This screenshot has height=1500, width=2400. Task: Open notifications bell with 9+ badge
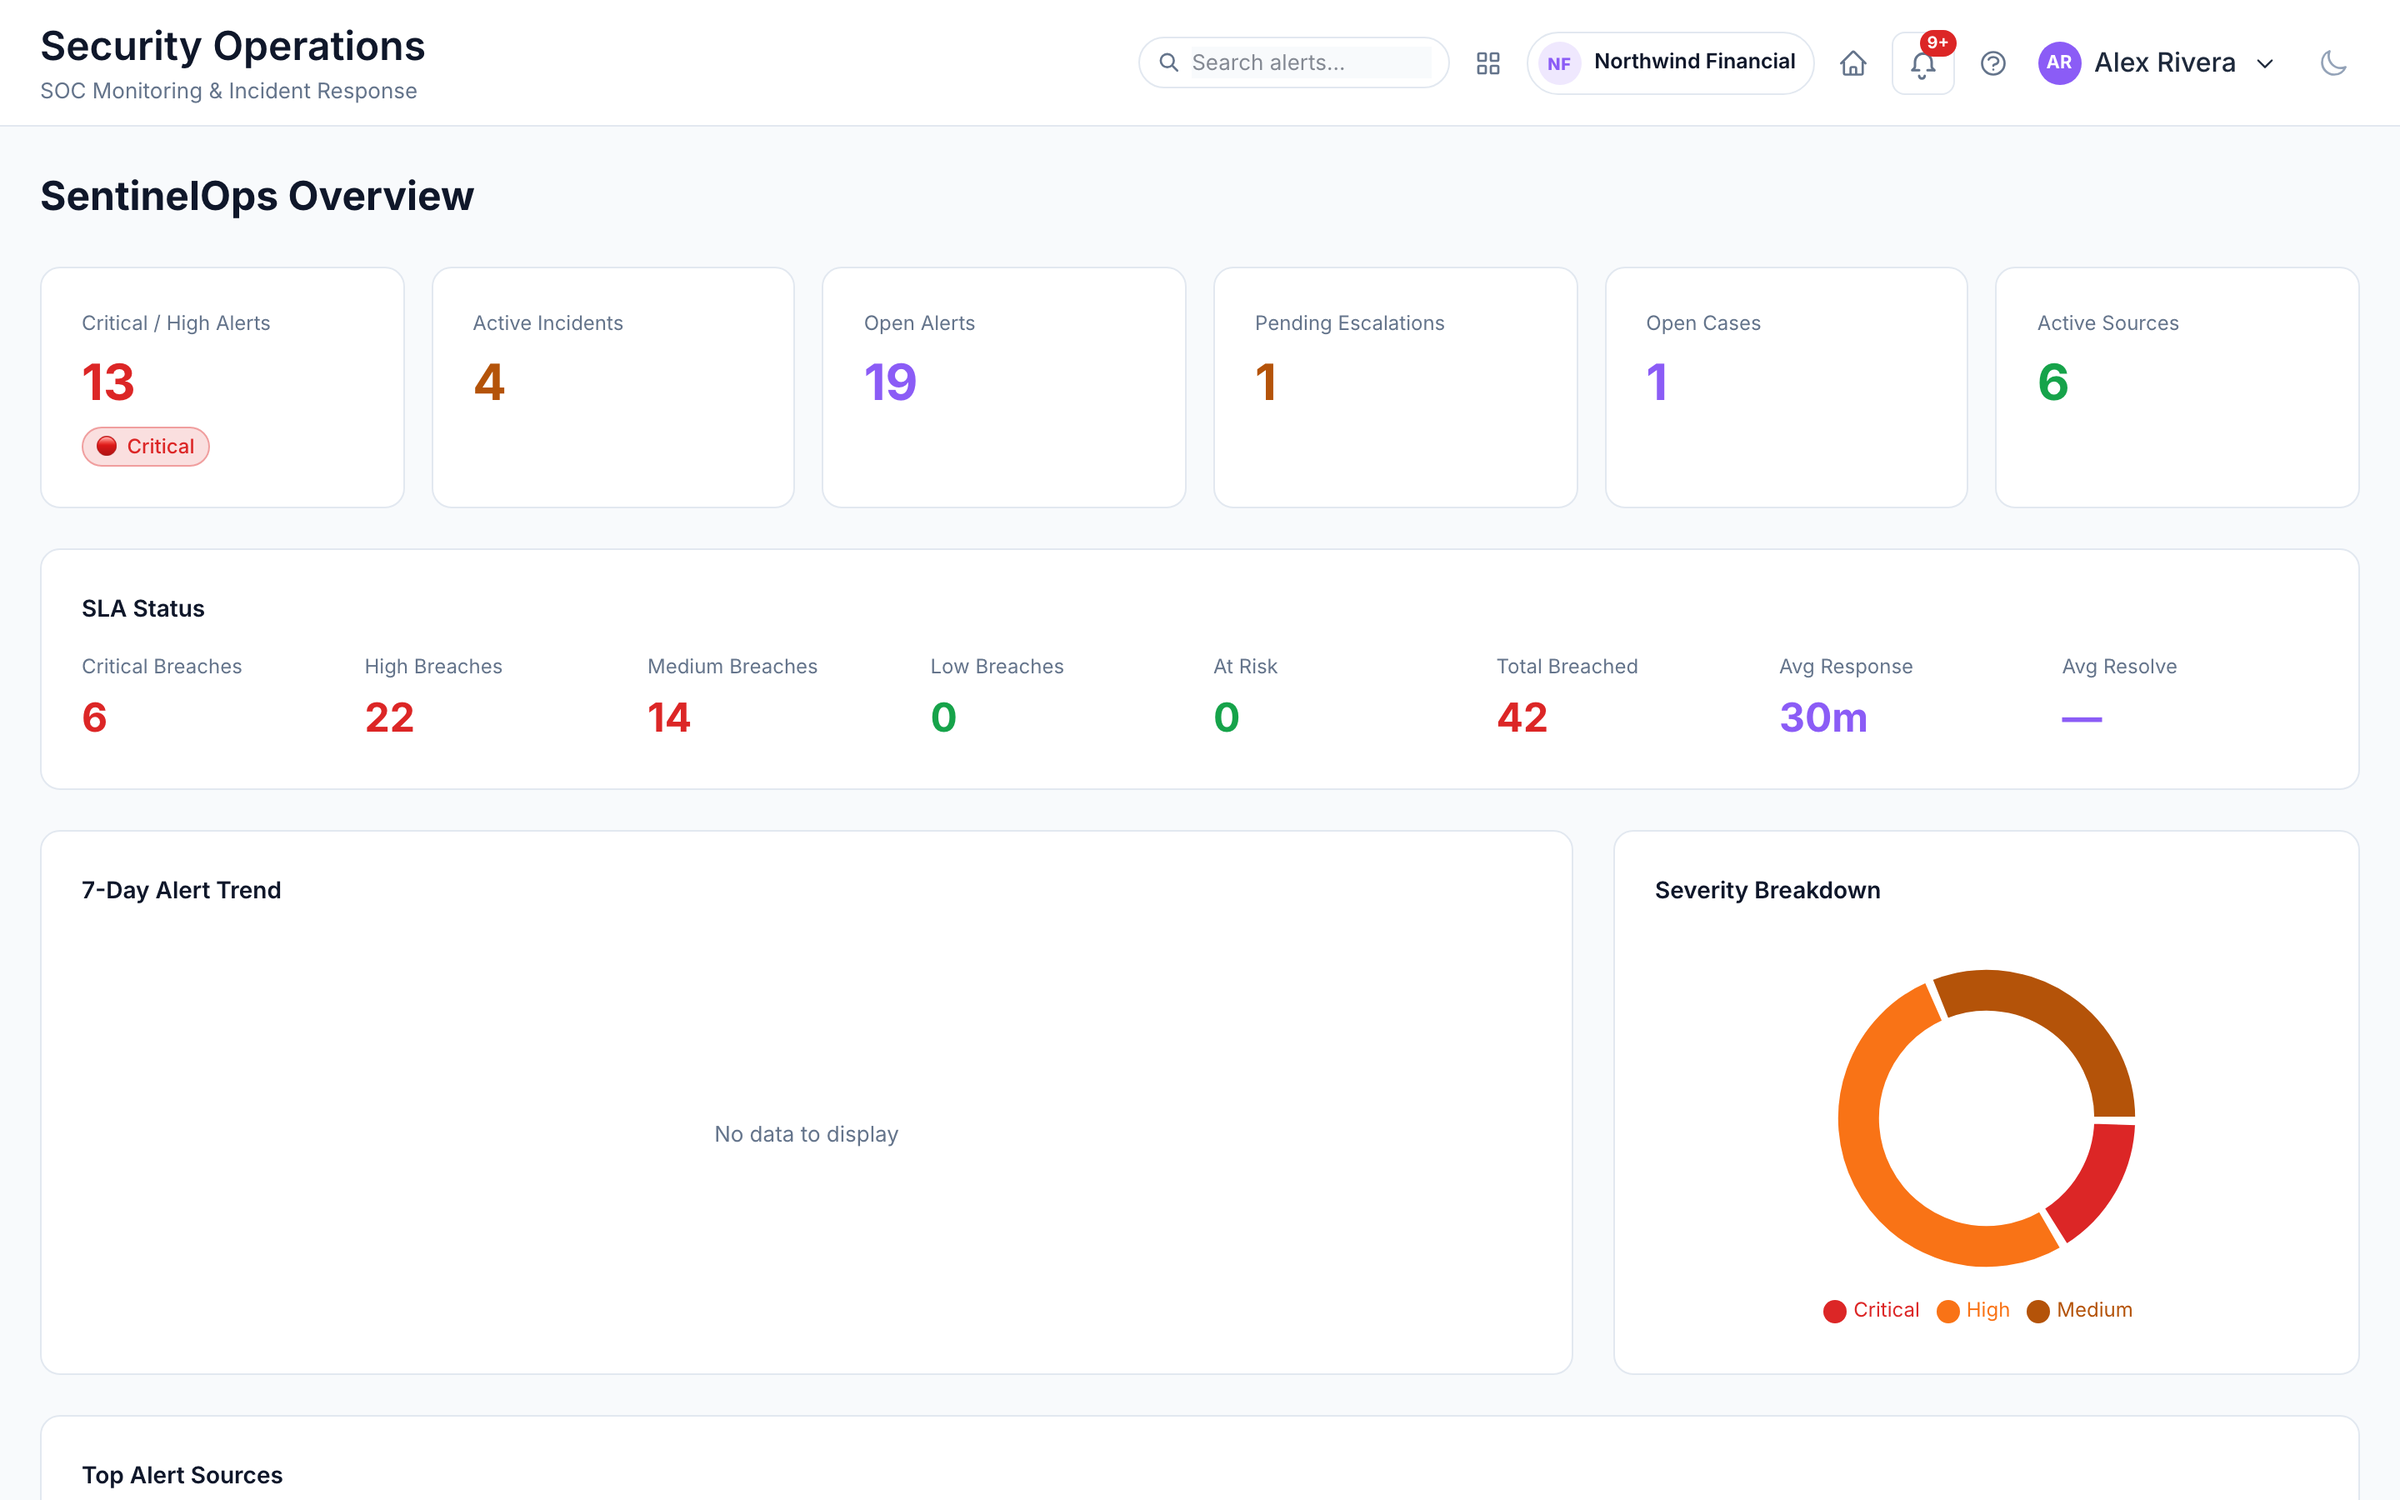[1922, 63]
